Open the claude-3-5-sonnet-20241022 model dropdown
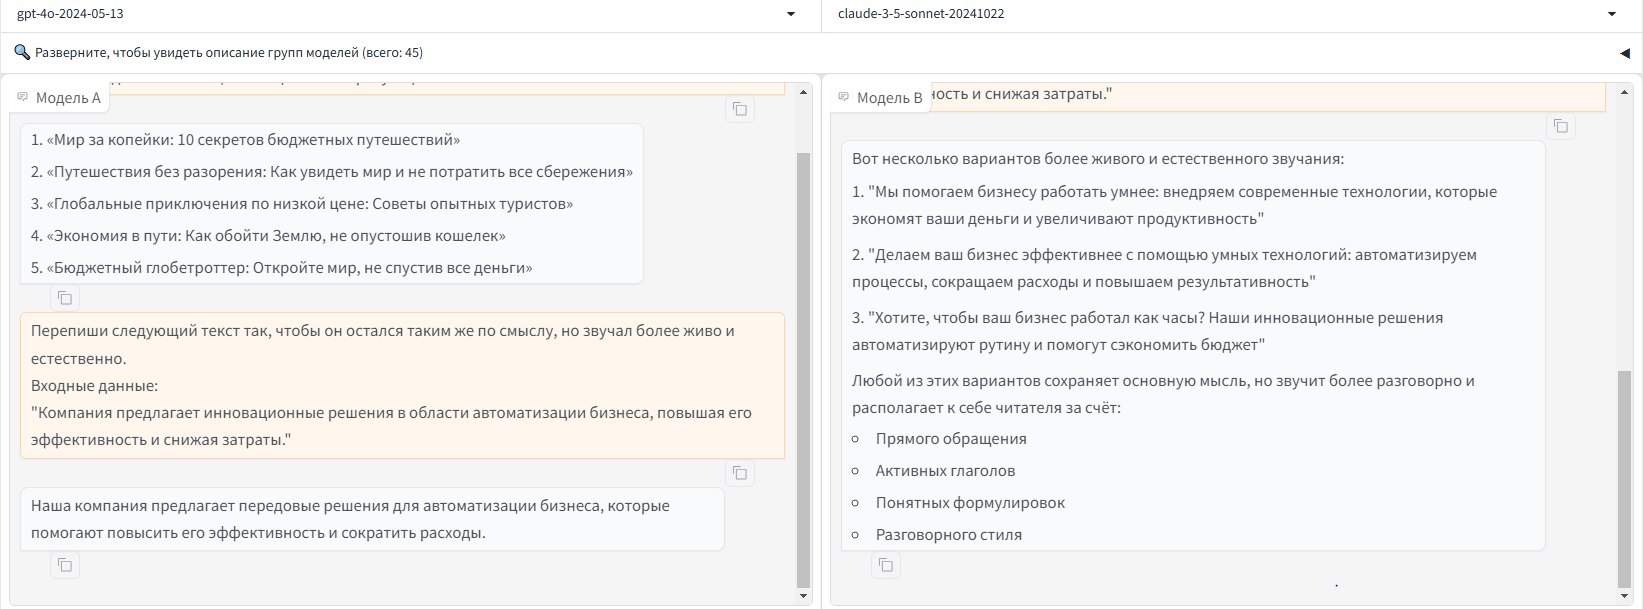1643x609 pixels. 1612,14
